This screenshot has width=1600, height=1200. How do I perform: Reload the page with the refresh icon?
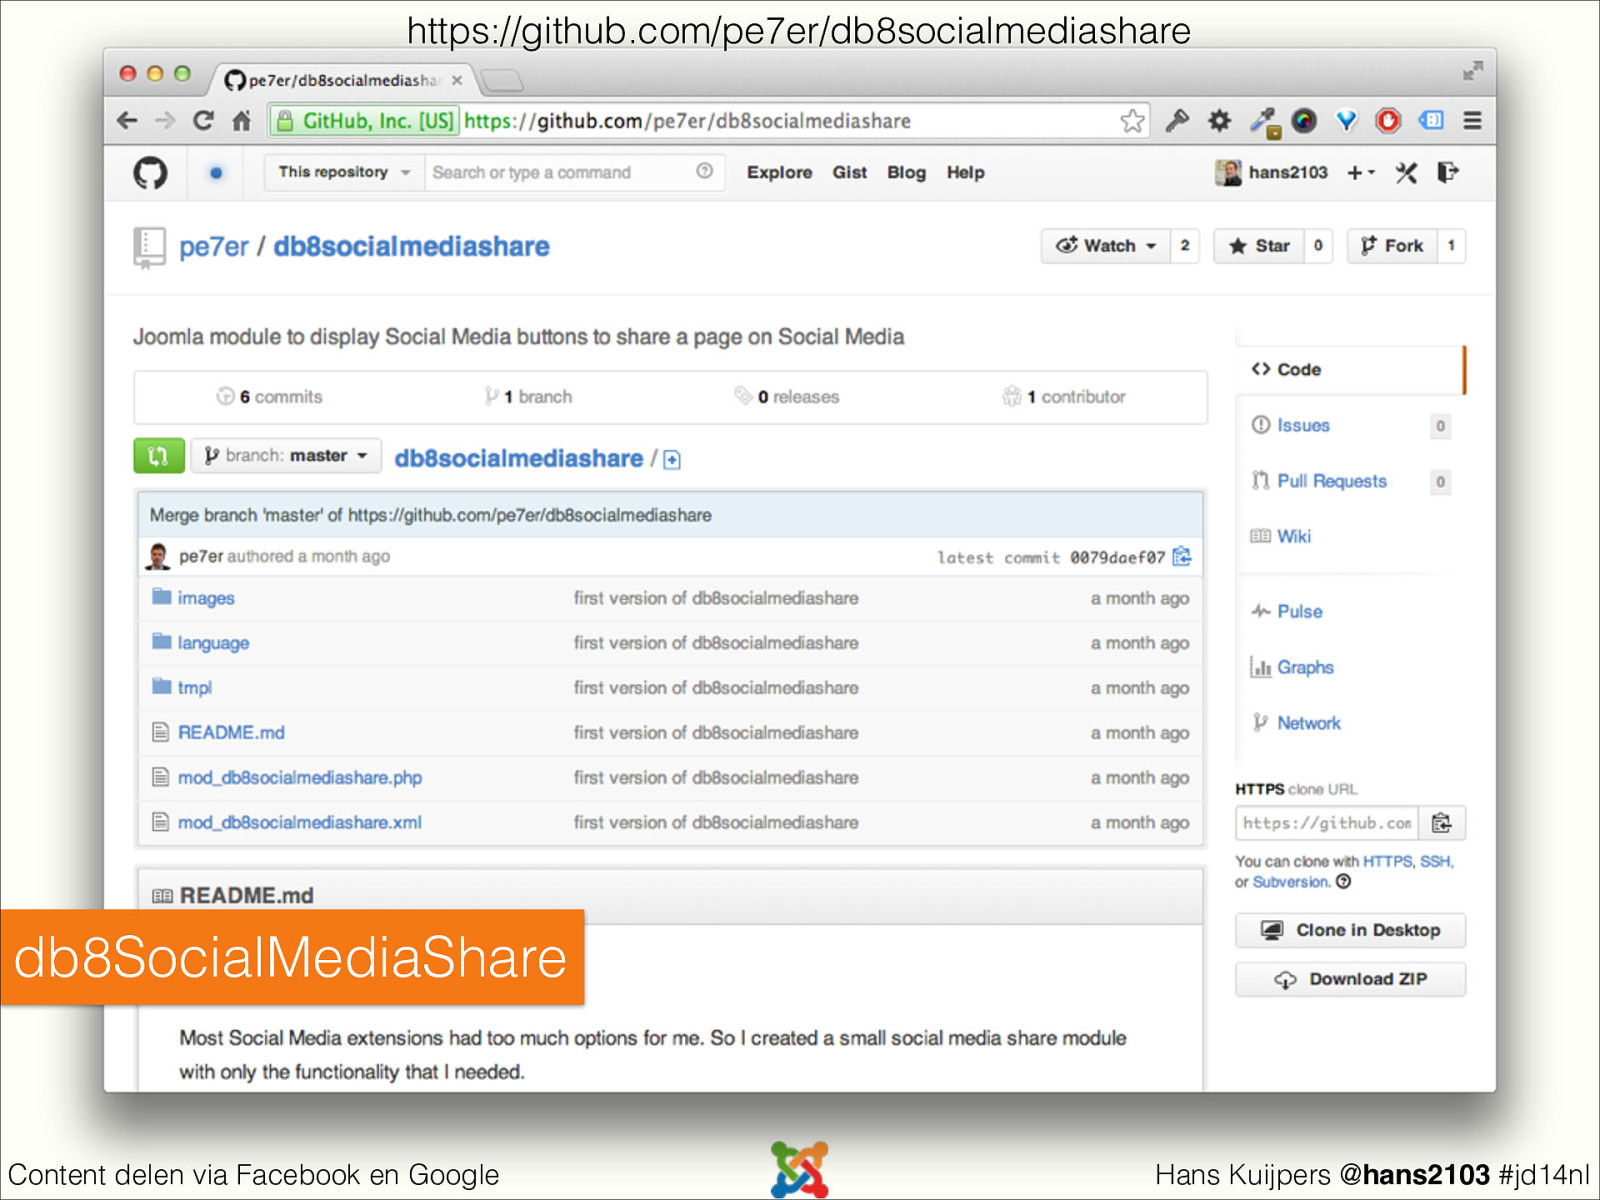point(203,121)
